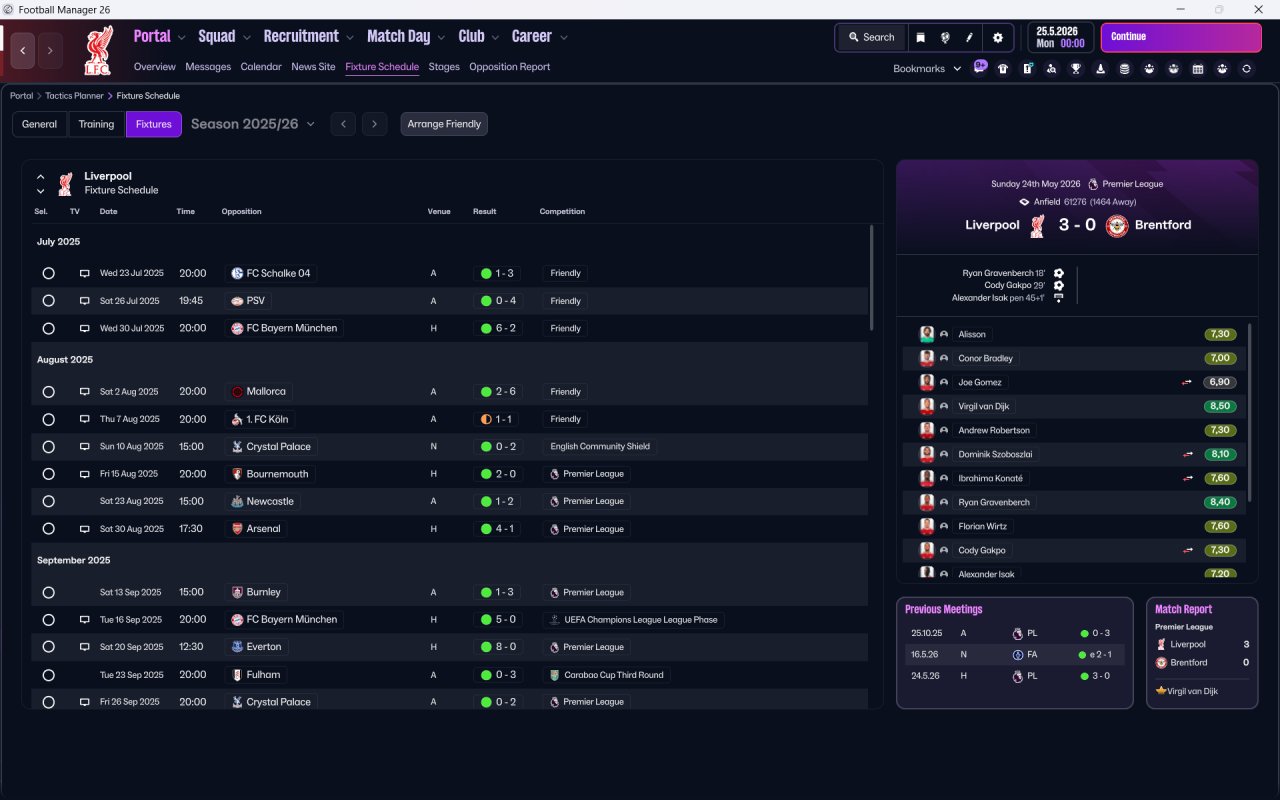Open the Portal menu dropdown arrow
Viewport: 1280px width, 800px height.
[181, 38]
